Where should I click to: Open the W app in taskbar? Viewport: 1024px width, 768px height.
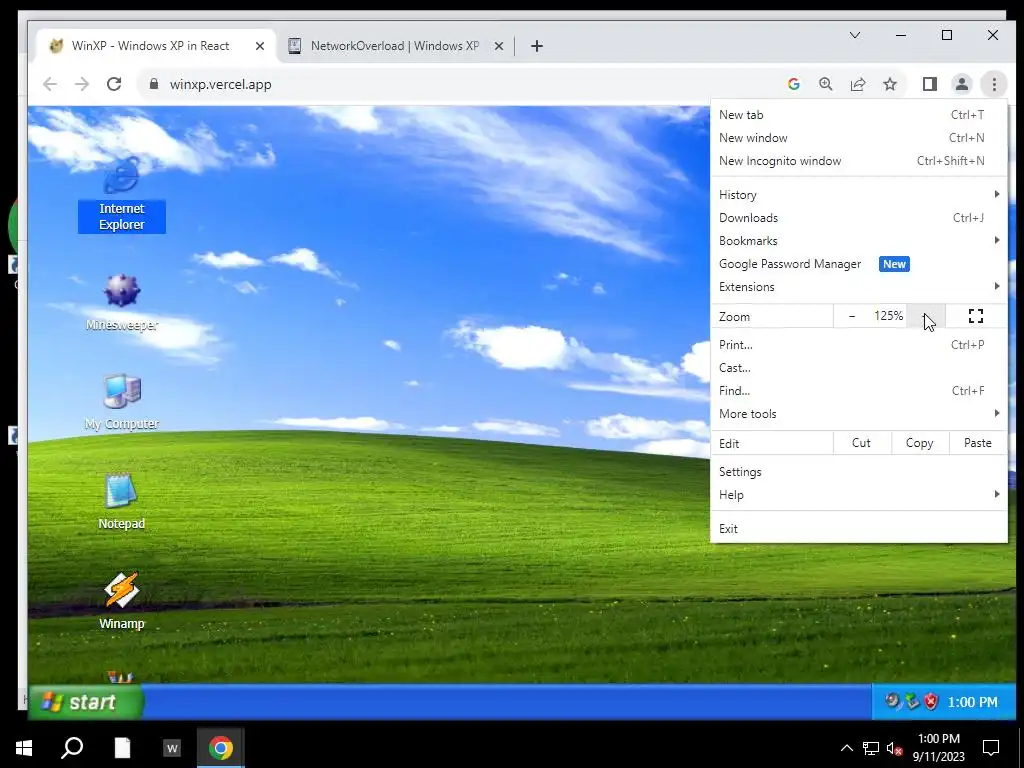172,748
